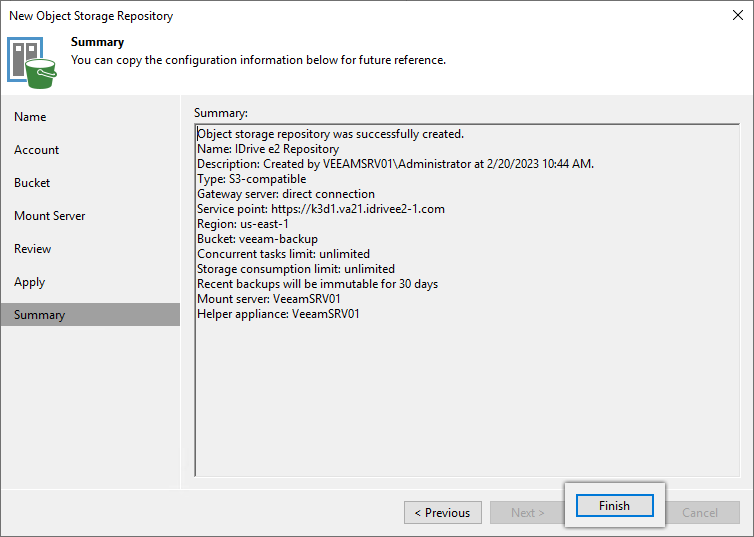This screenshot has height=537, width=754.
Task: Open the Mount Server wizard step
Action: tap(50, 216)
